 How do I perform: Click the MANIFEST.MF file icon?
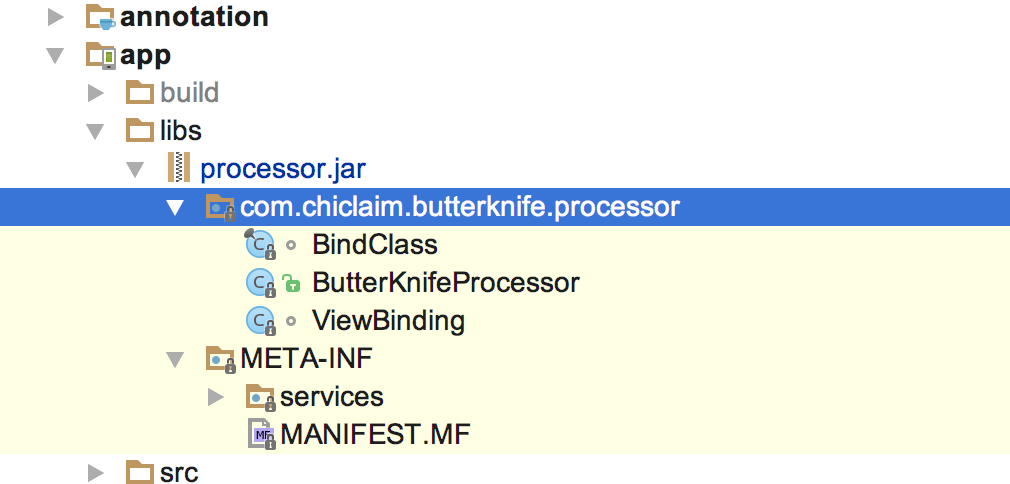tap(261, 435)
